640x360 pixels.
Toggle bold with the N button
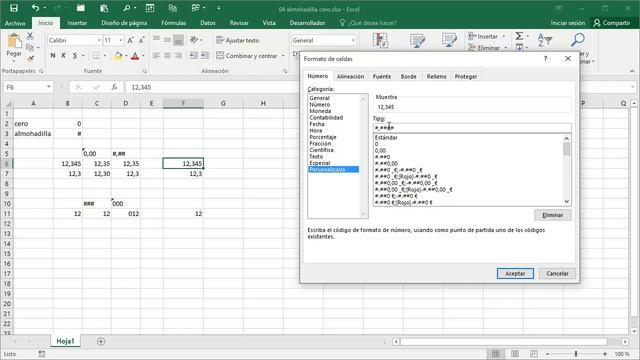[53, 56]
